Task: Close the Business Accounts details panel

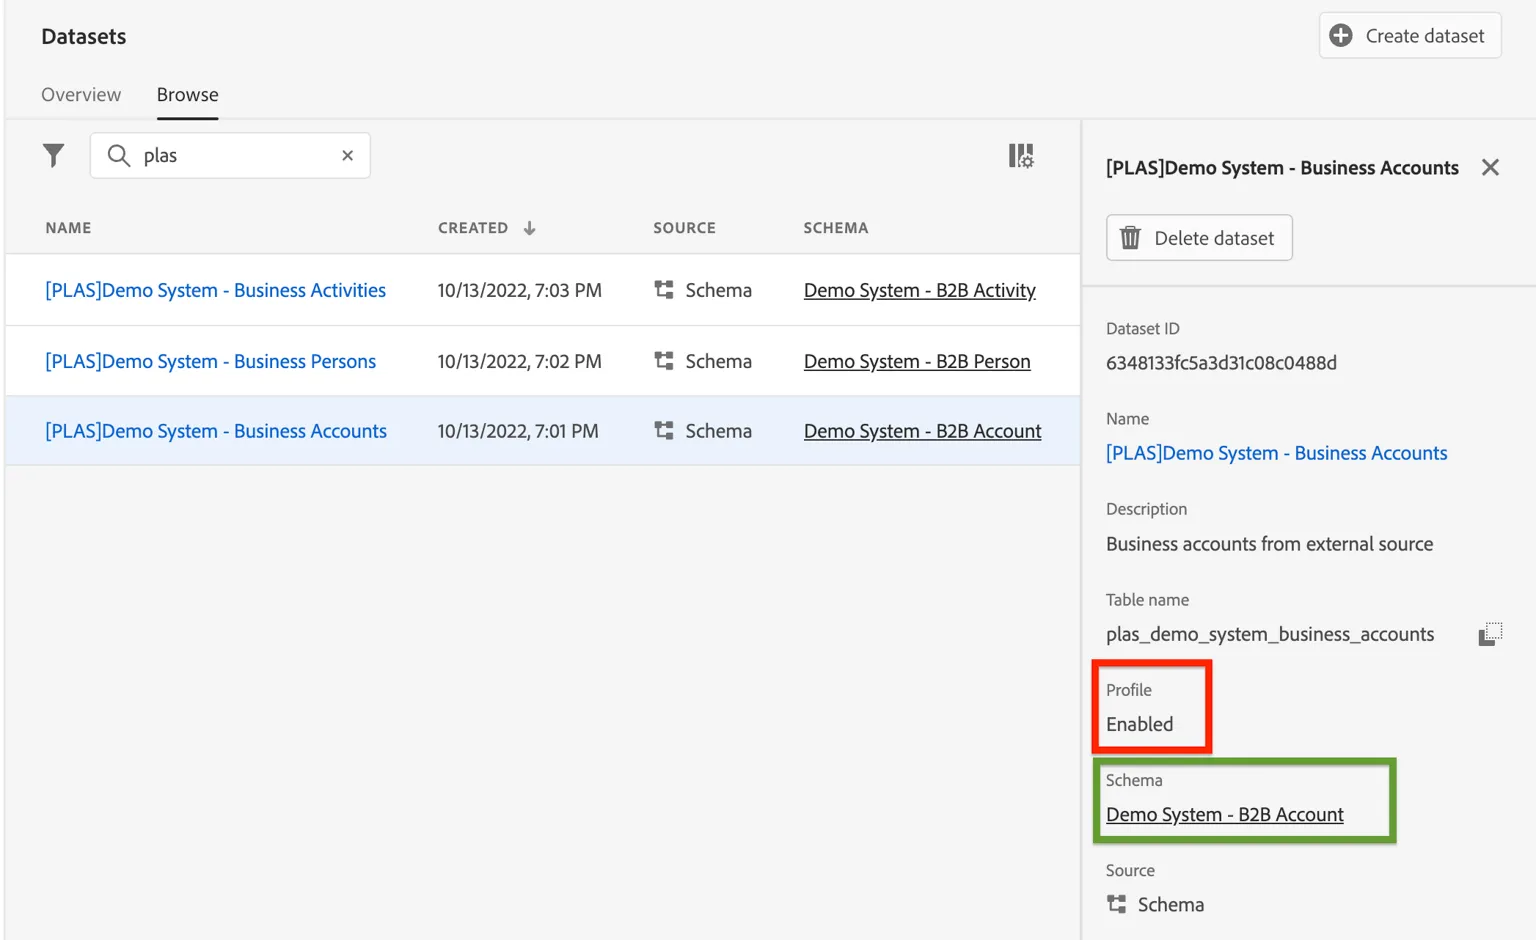Action: pos(1490,167)
